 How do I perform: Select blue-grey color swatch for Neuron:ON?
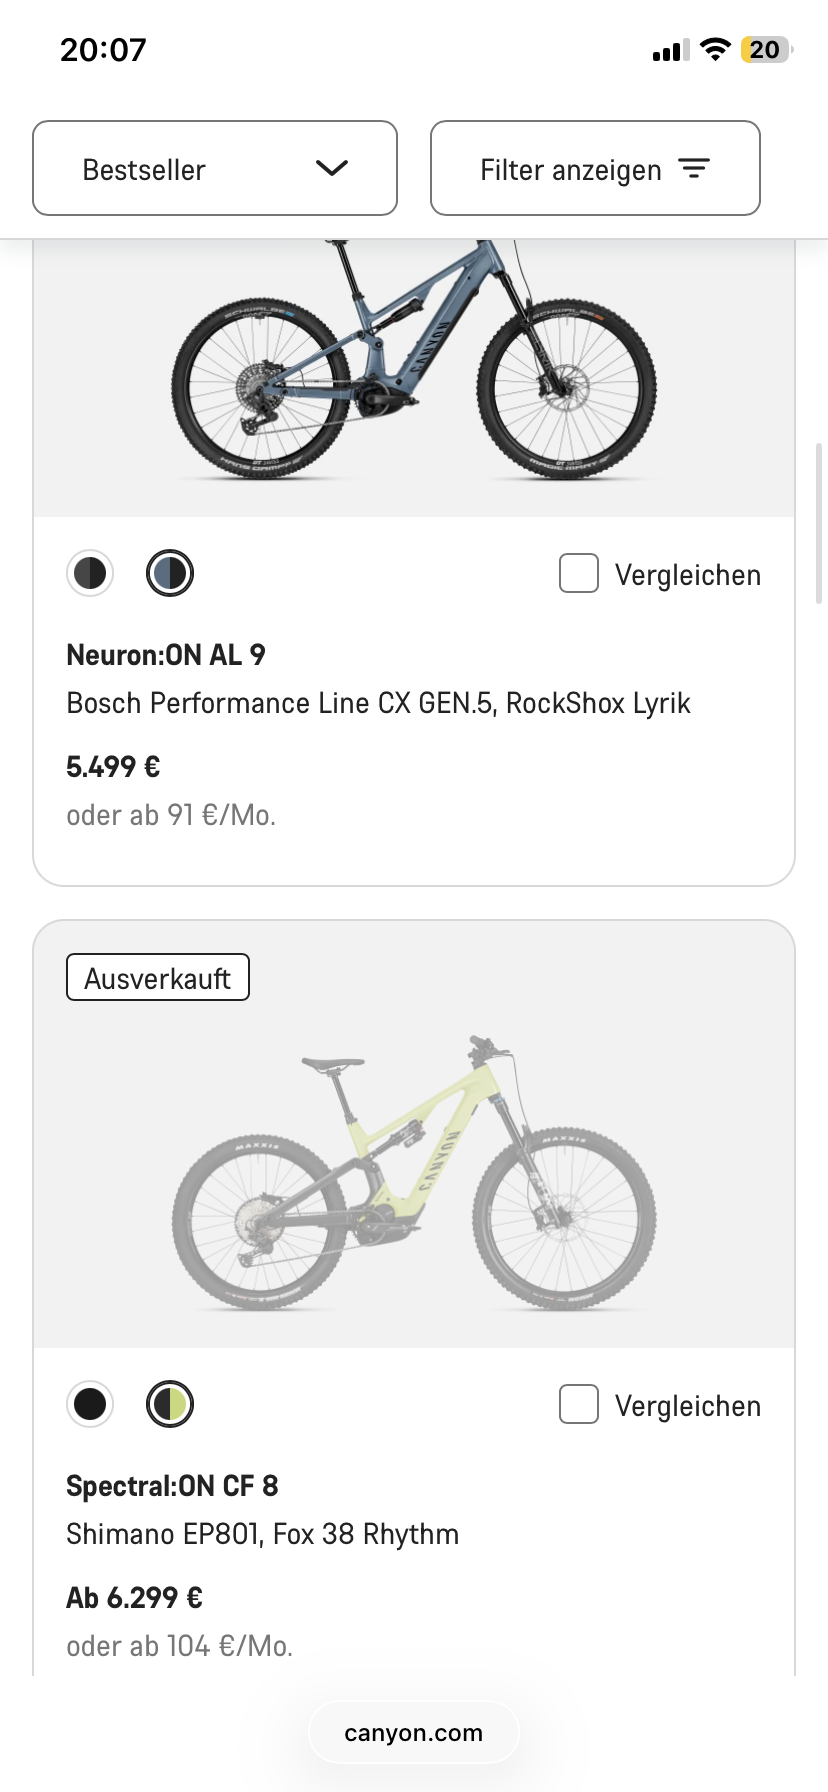click(170, 574)
